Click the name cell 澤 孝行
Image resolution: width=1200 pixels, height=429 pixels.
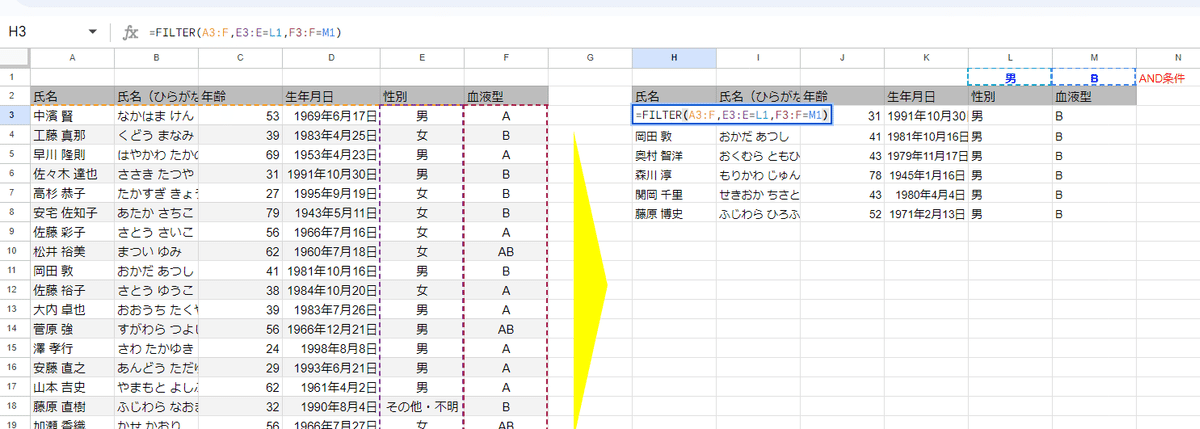tap(73, 348)
